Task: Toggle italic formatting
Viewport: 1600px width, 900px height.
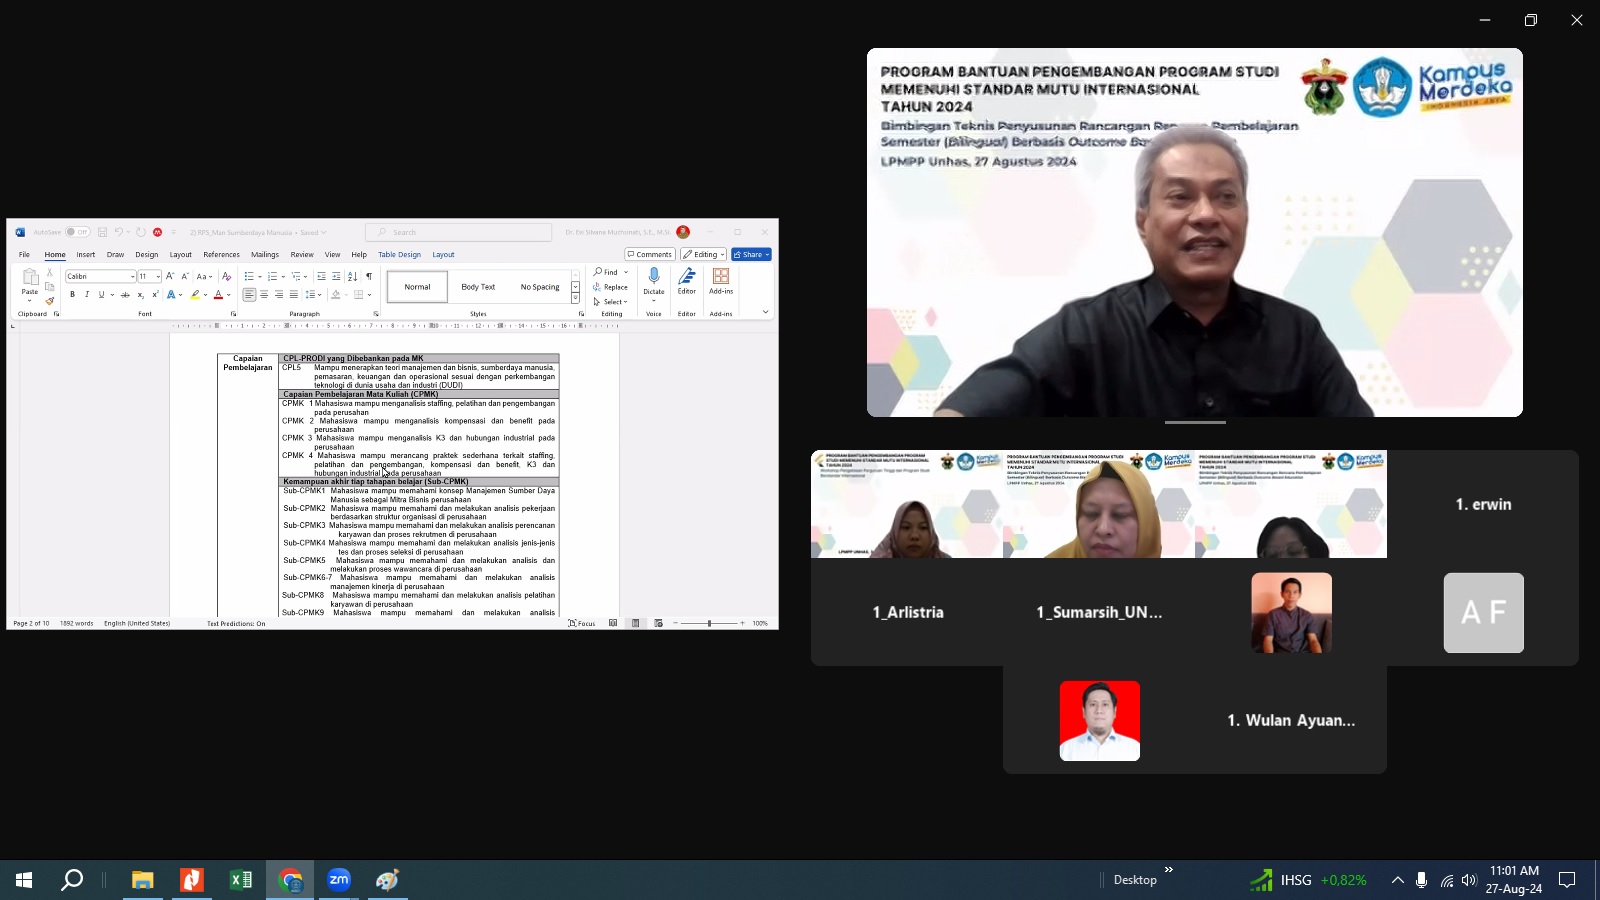Action: pos(87,293)
